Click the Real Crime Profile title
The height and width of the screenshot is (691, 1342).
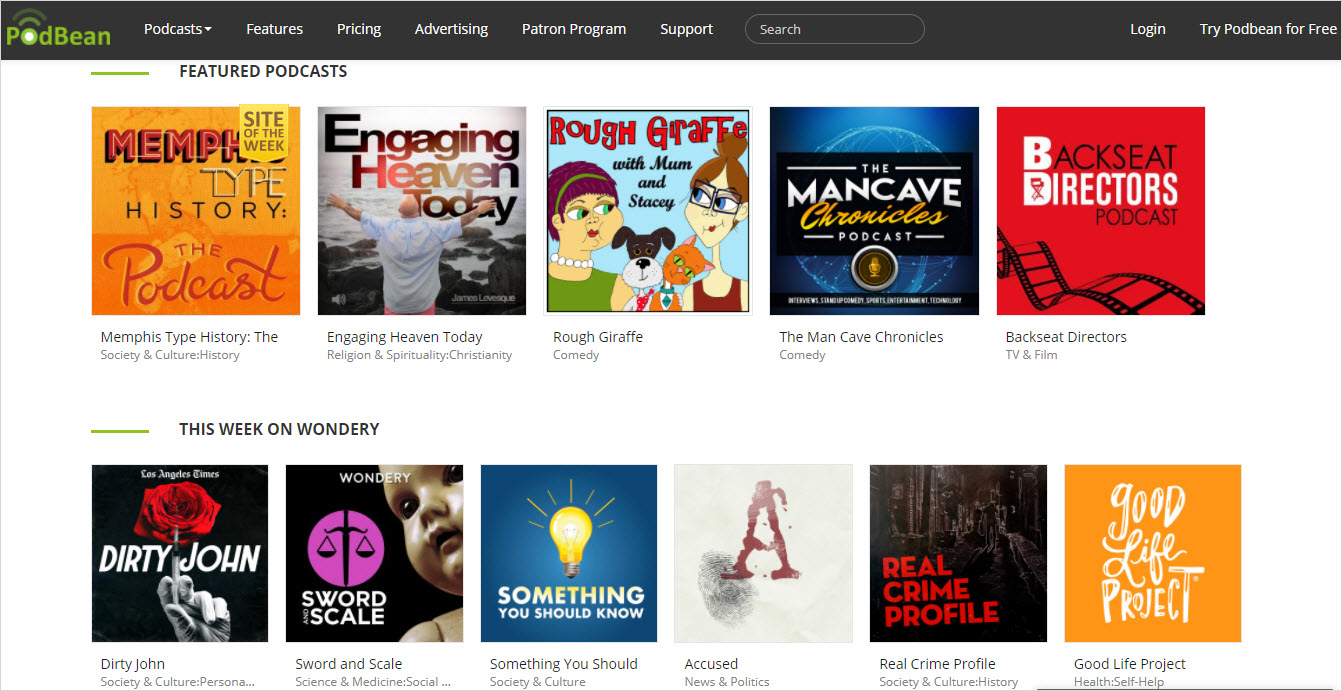(937, 664)
